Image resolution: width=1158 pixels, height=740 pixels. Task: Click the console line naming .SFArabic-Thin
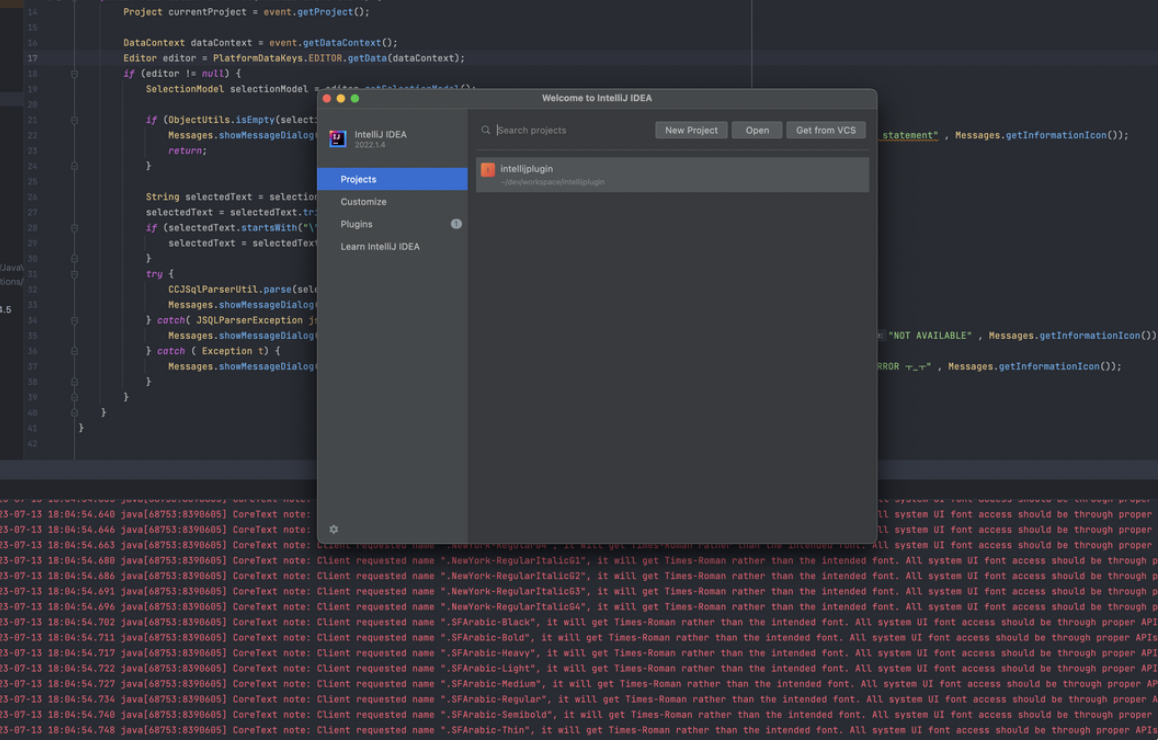click(579, 730)
